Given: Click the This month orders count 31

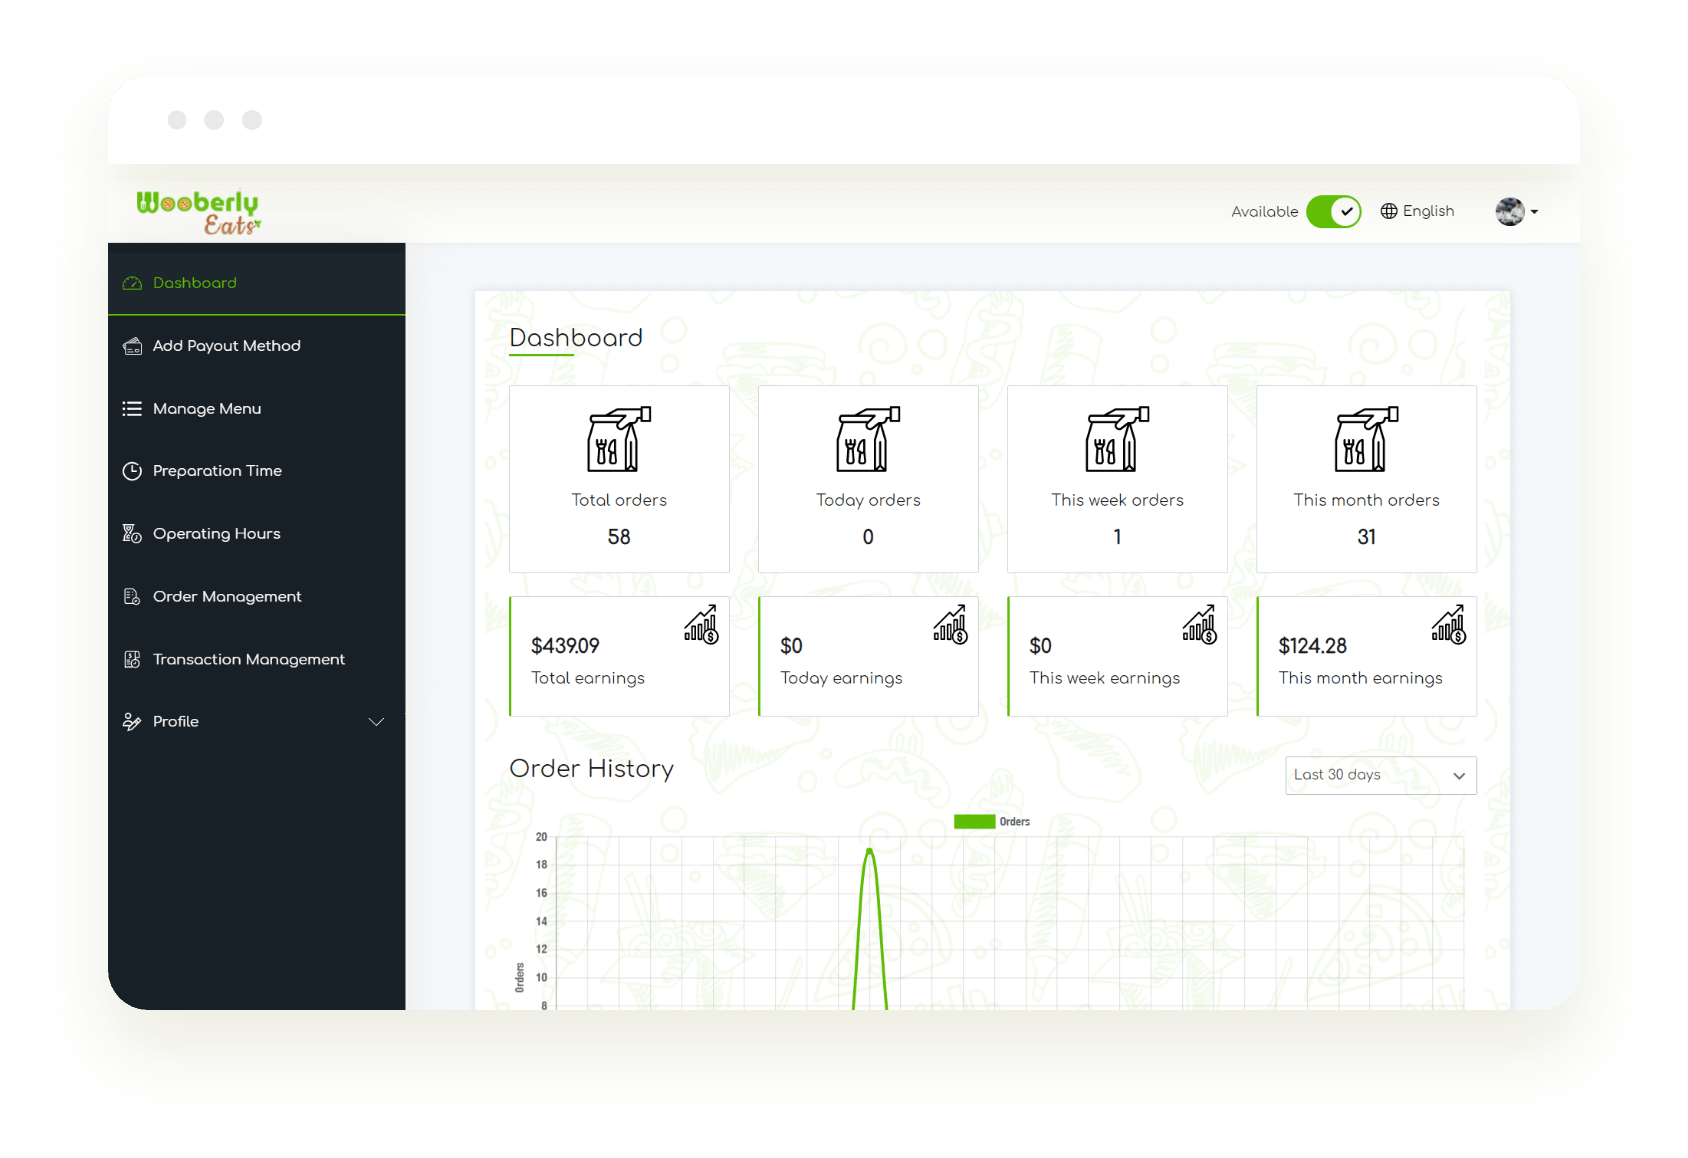Looking at the screenshot, I should [x=1366, y=537].
